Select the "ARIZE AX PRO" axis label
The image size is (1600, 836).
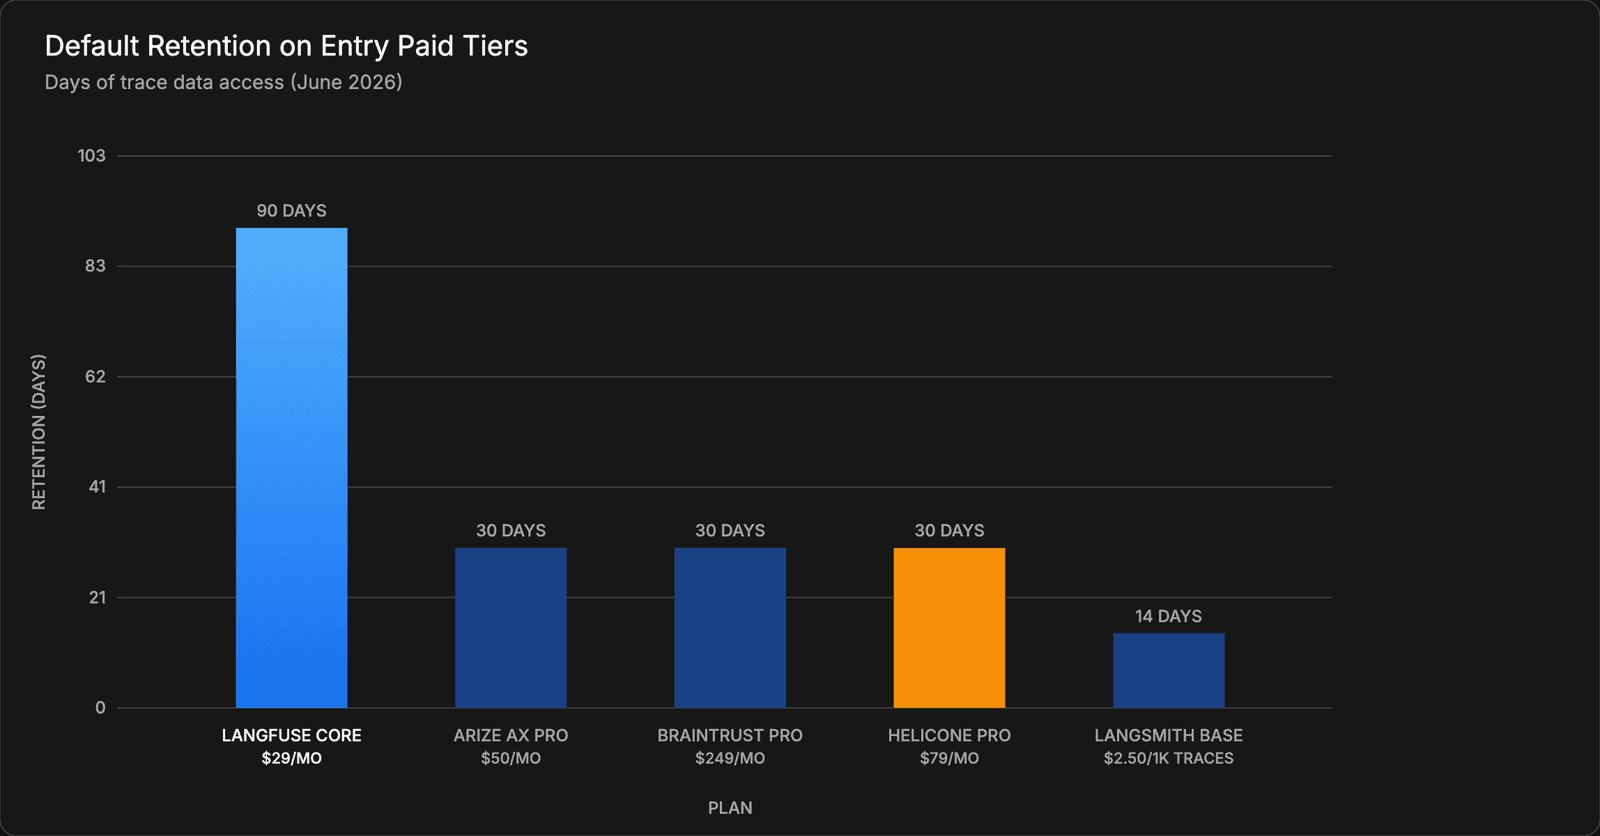(x=511, y=735)
